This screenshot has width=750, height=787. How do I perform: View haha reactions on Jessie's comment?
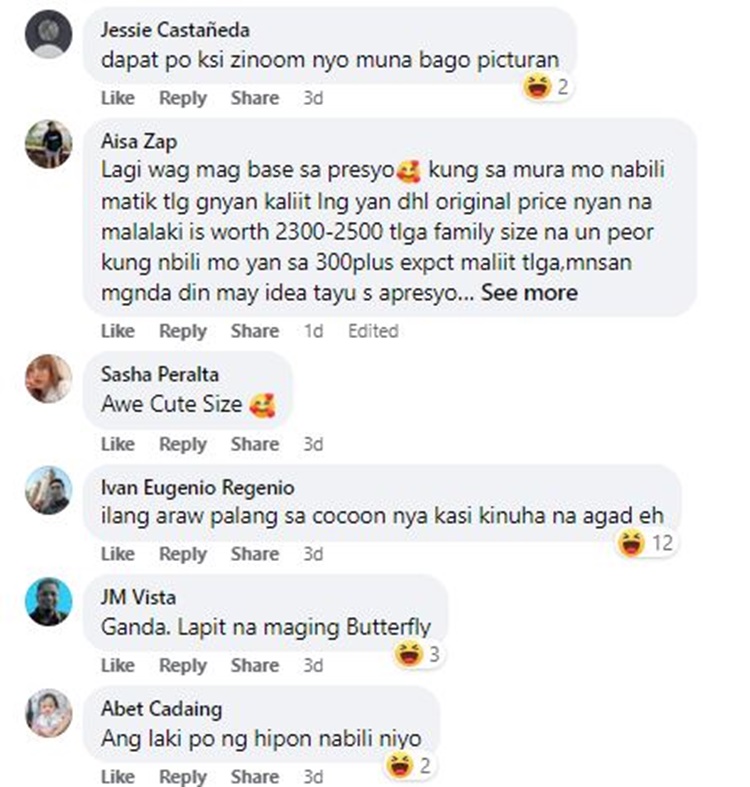pyautogui.click(x=546, y=87)
